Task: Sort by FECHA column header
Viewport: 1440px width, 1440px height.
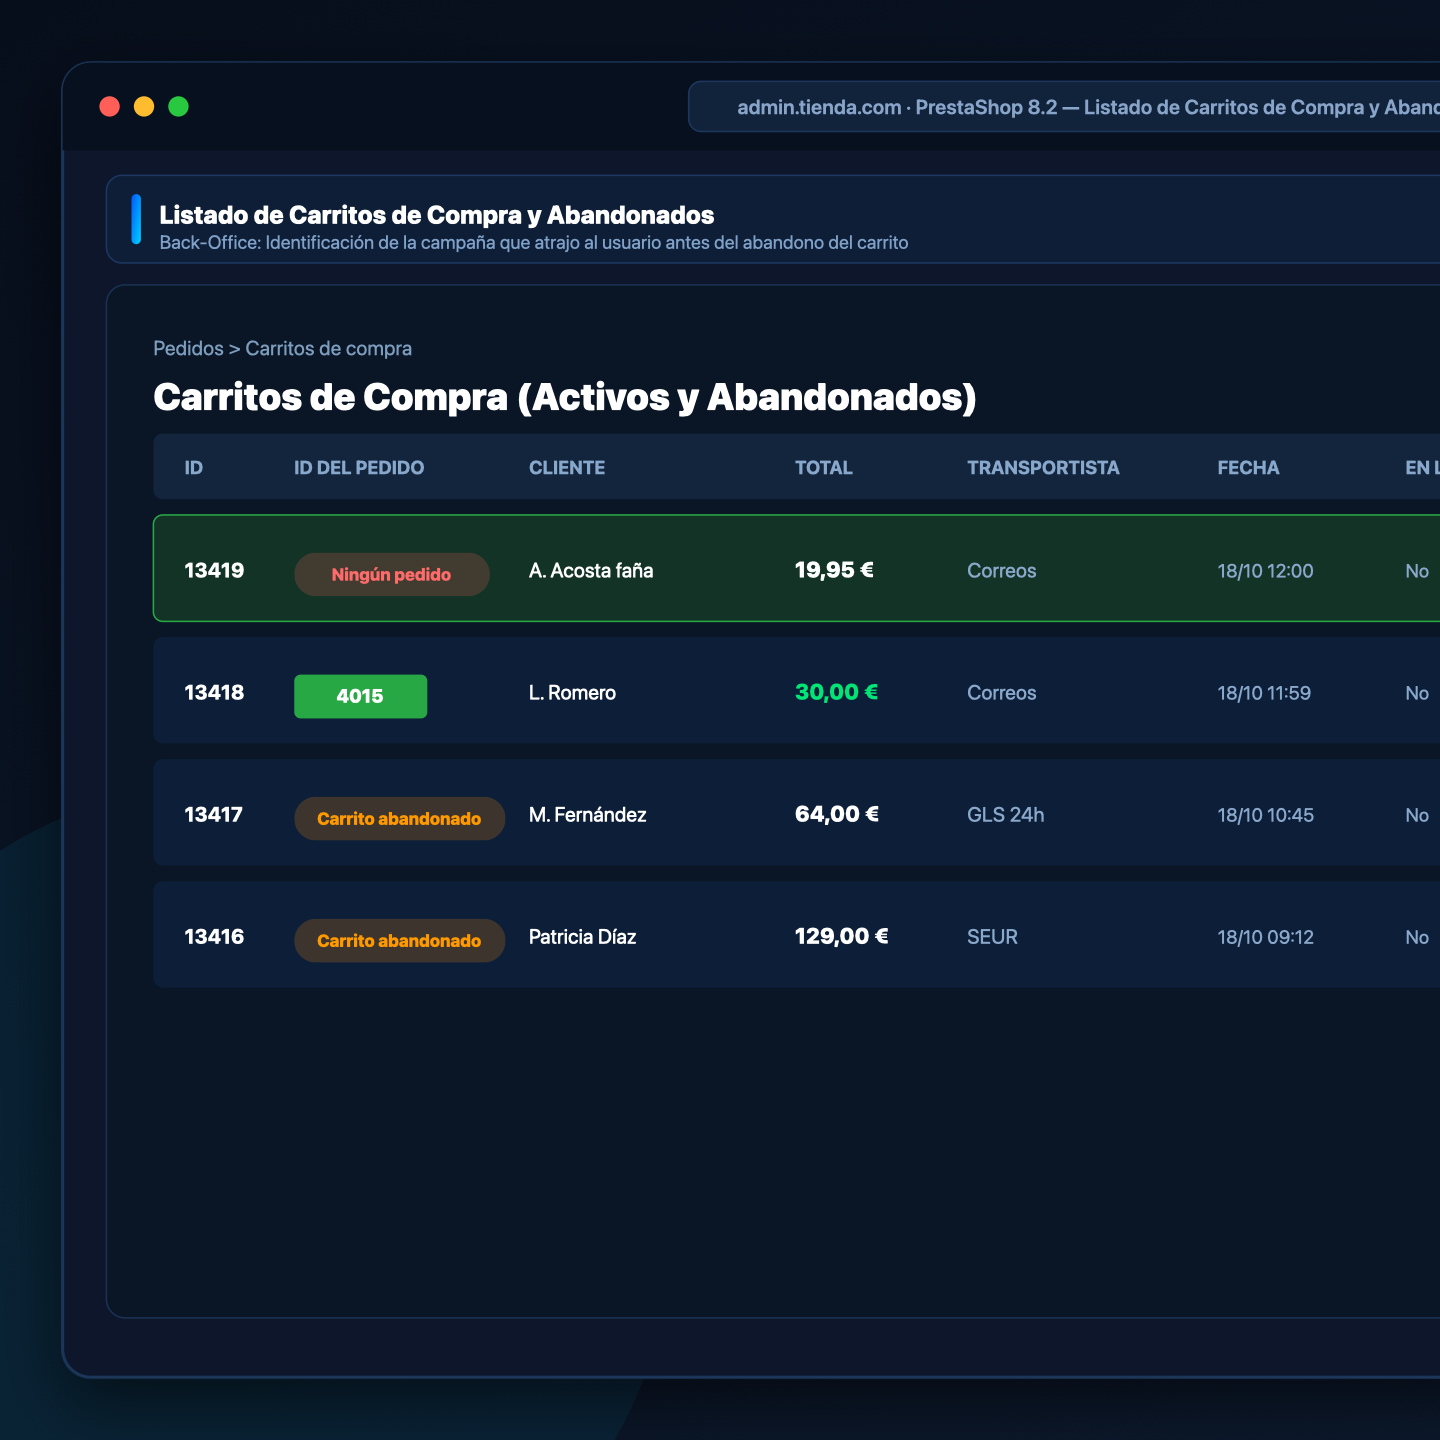Action: tap(1248, 468)
